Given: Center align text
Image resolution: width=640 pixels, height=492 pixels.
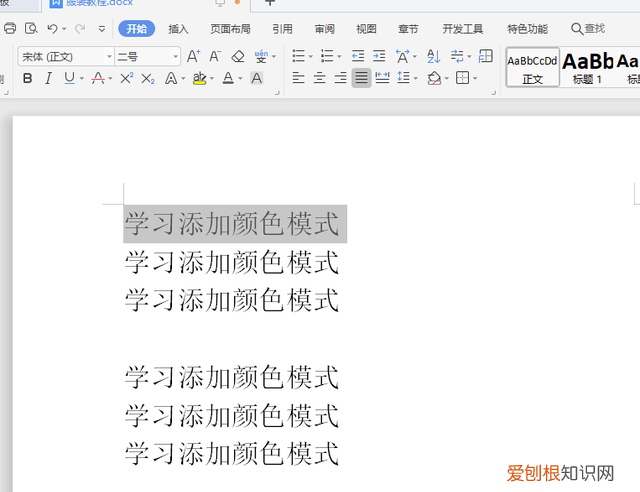Looking at the screenshot, I should tap(320, 78).
